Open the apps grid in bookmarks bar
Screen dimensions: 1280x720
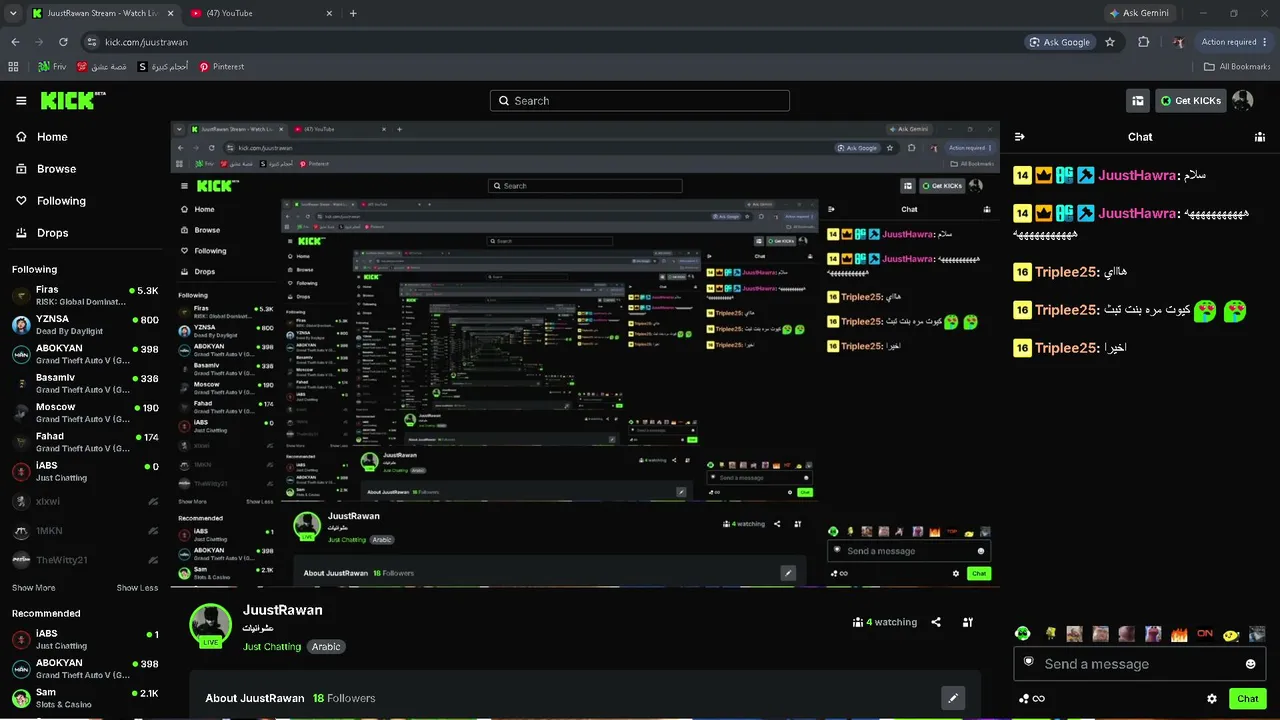(x=13, y=67)
